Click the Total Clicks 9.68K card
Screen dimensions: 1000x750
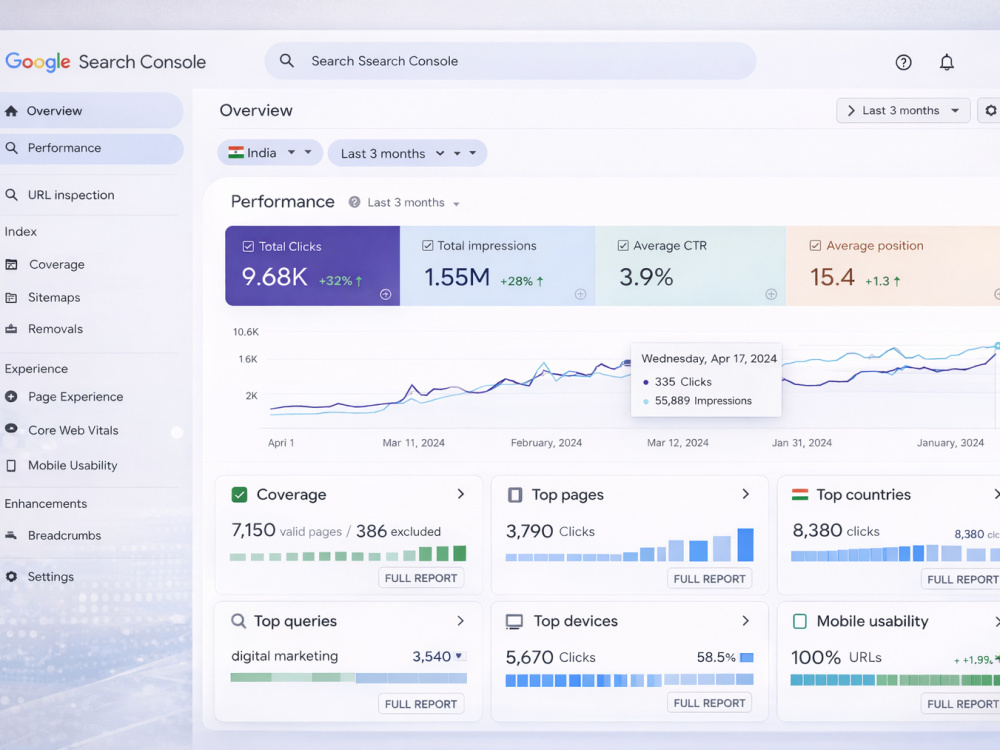point(312,265)
